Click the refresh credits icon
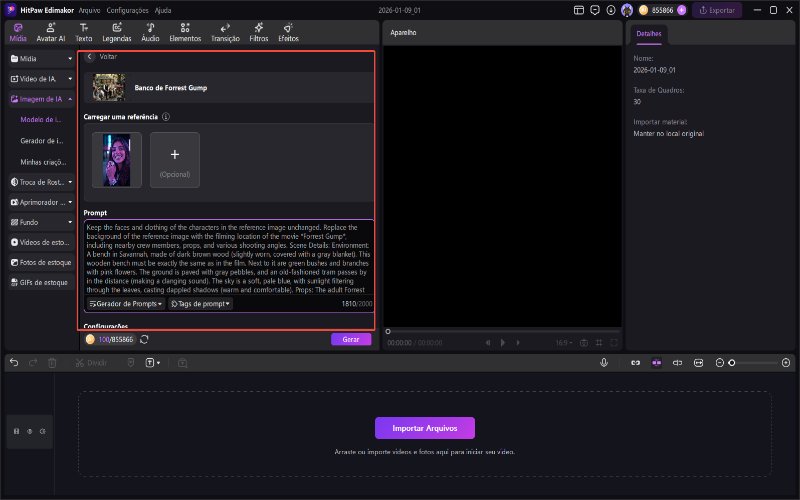The image size is (800, 500). point(145,339)
